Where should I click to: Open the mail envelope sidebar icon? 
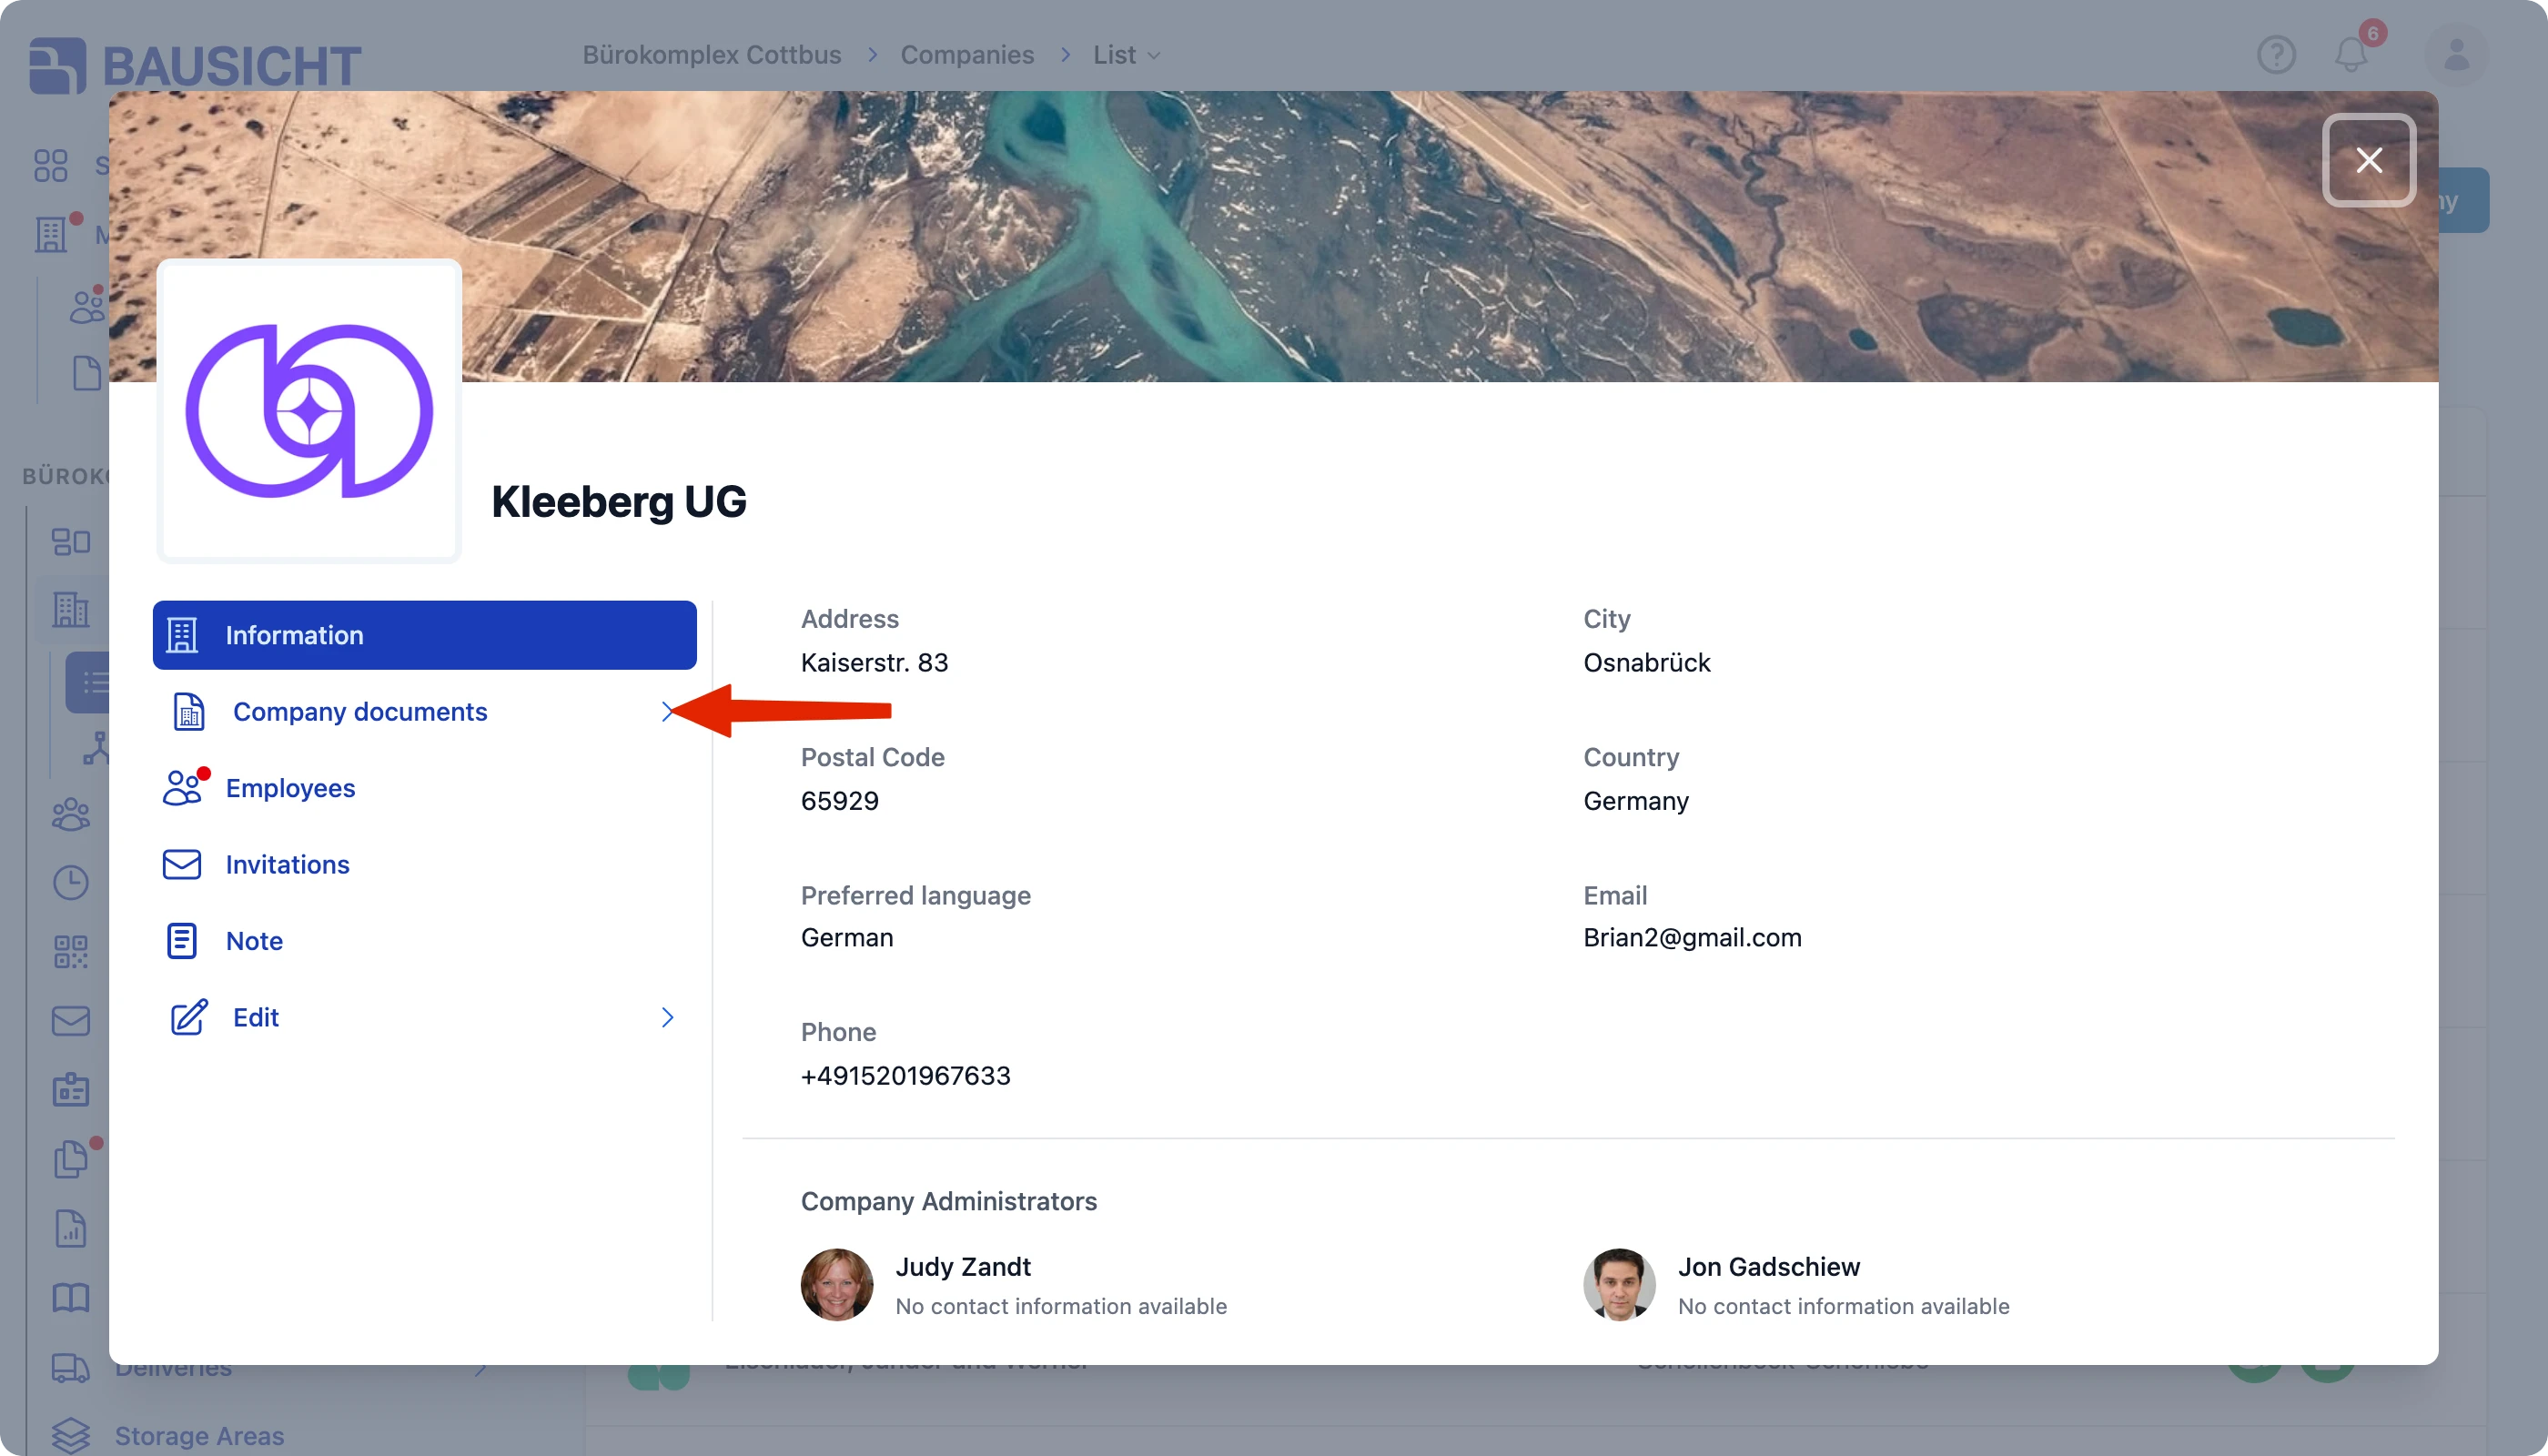pyautogui.click(x=70, y=1021)
